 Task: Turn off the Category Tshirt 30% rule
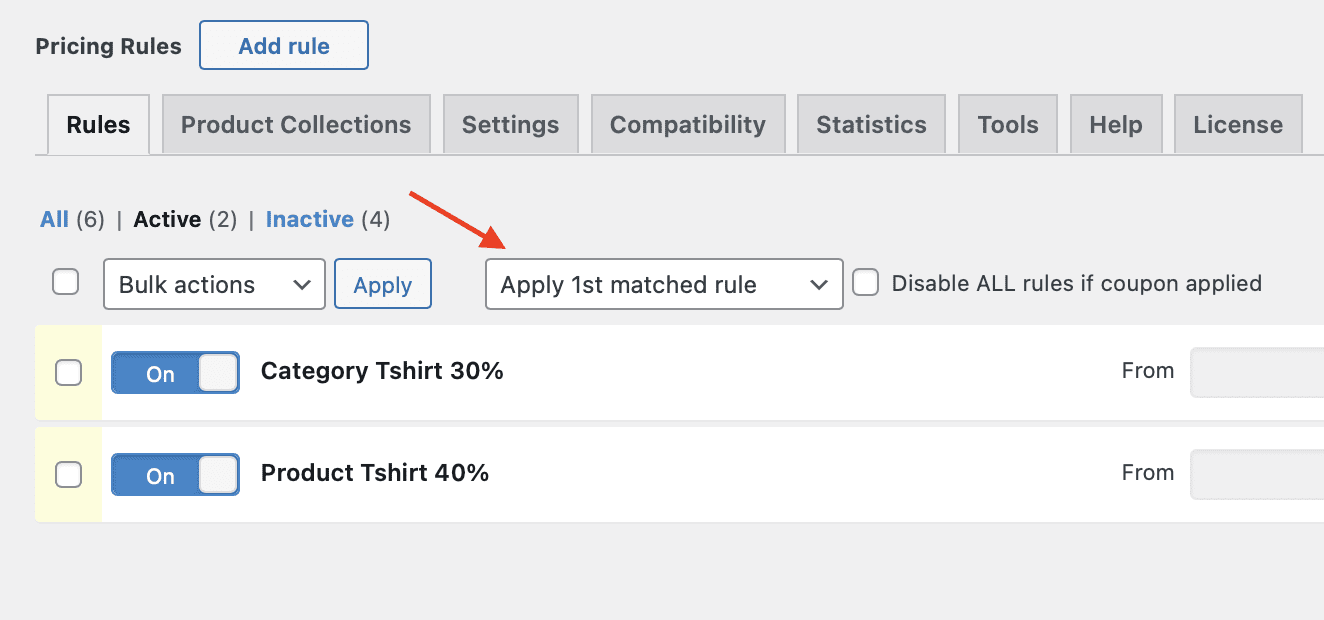(175, 372)
